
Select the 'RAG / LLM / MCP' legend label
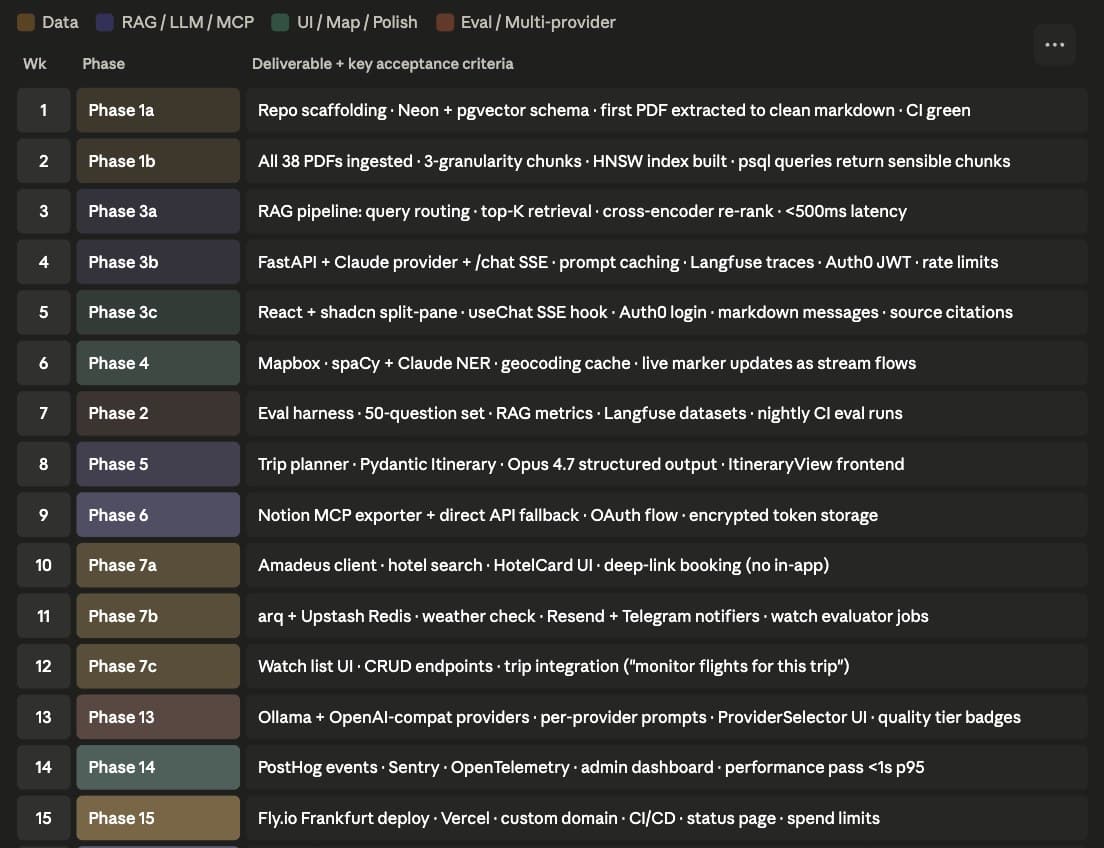tap(187, 23)
